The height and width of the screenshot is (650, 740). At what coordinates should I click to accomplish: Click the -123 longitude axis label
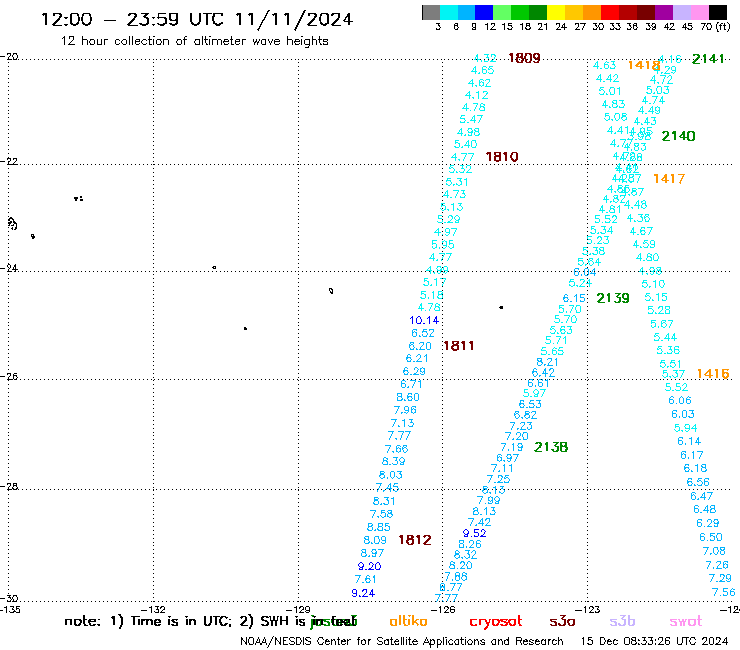[587, 609]
